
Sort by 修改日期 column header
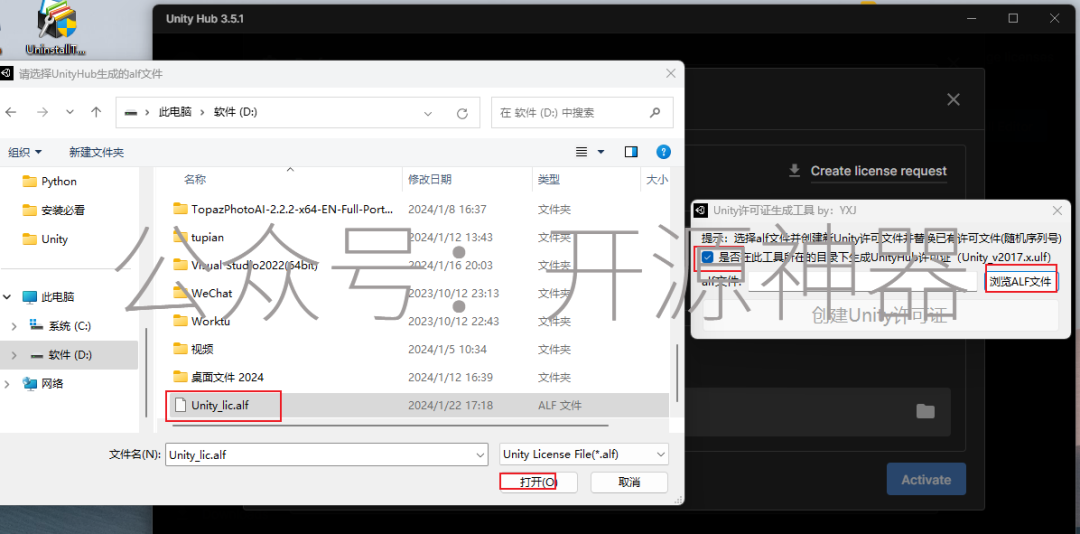[430, 179]
